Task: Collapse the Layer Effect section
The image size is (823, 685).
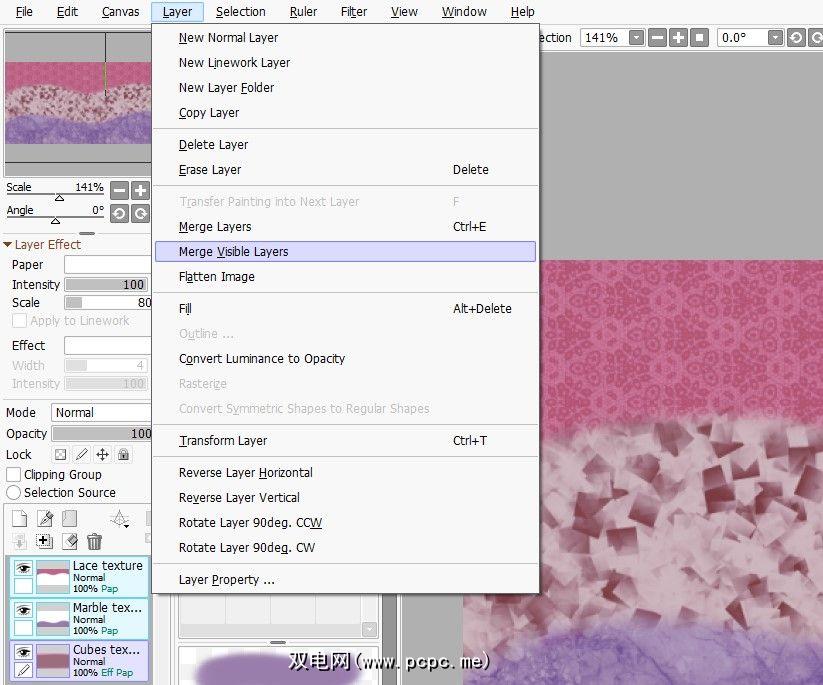Action: pos(8,245)
